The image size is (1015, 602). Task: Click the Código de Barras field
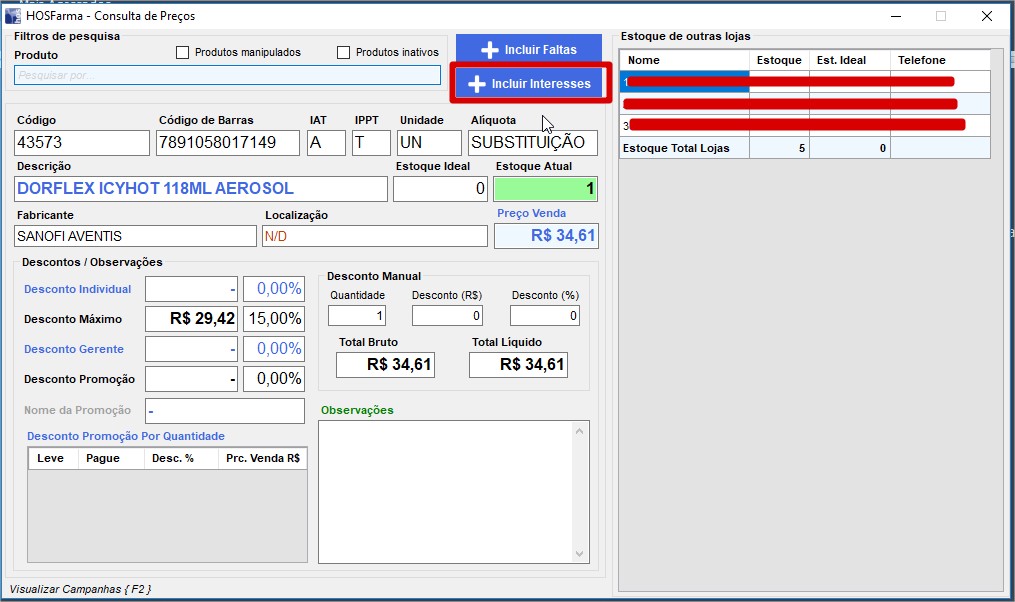pos(227,143)
